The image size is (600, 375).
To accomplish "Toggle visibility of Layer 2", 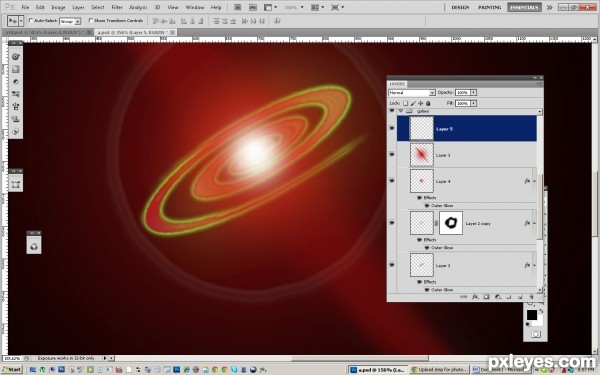I will (x=392, y=265).
